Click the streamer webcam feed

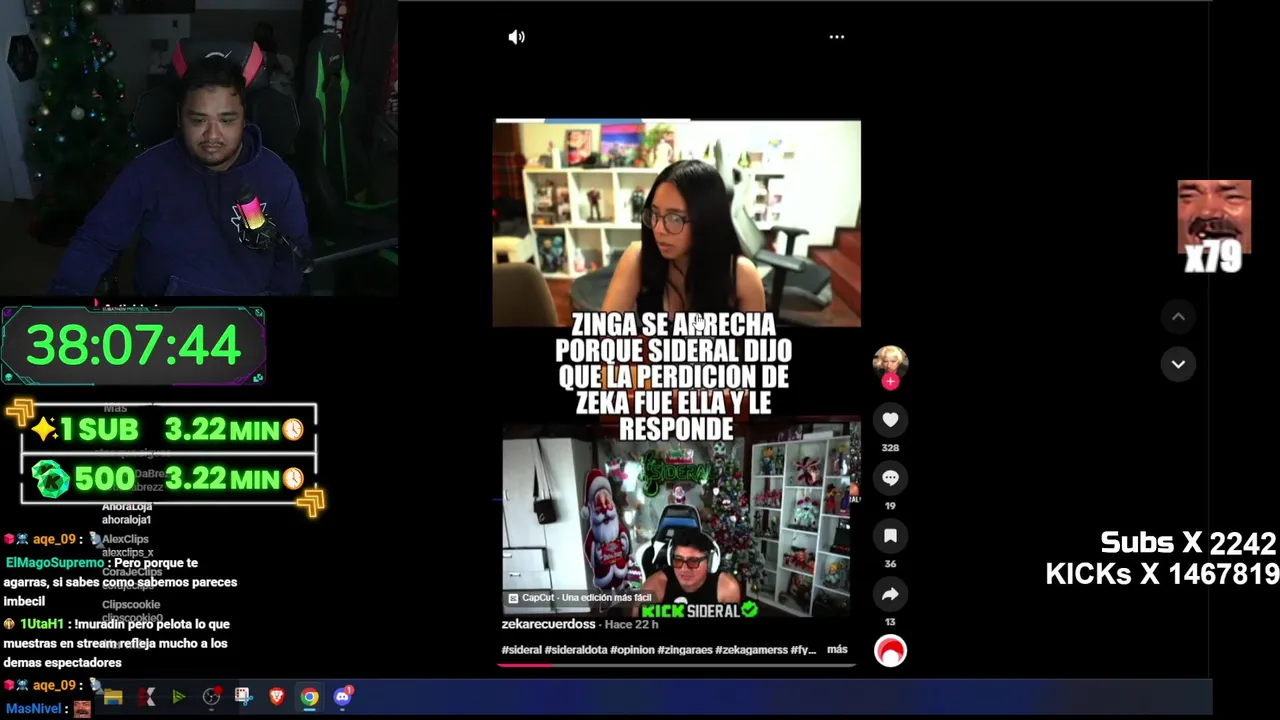199,148
